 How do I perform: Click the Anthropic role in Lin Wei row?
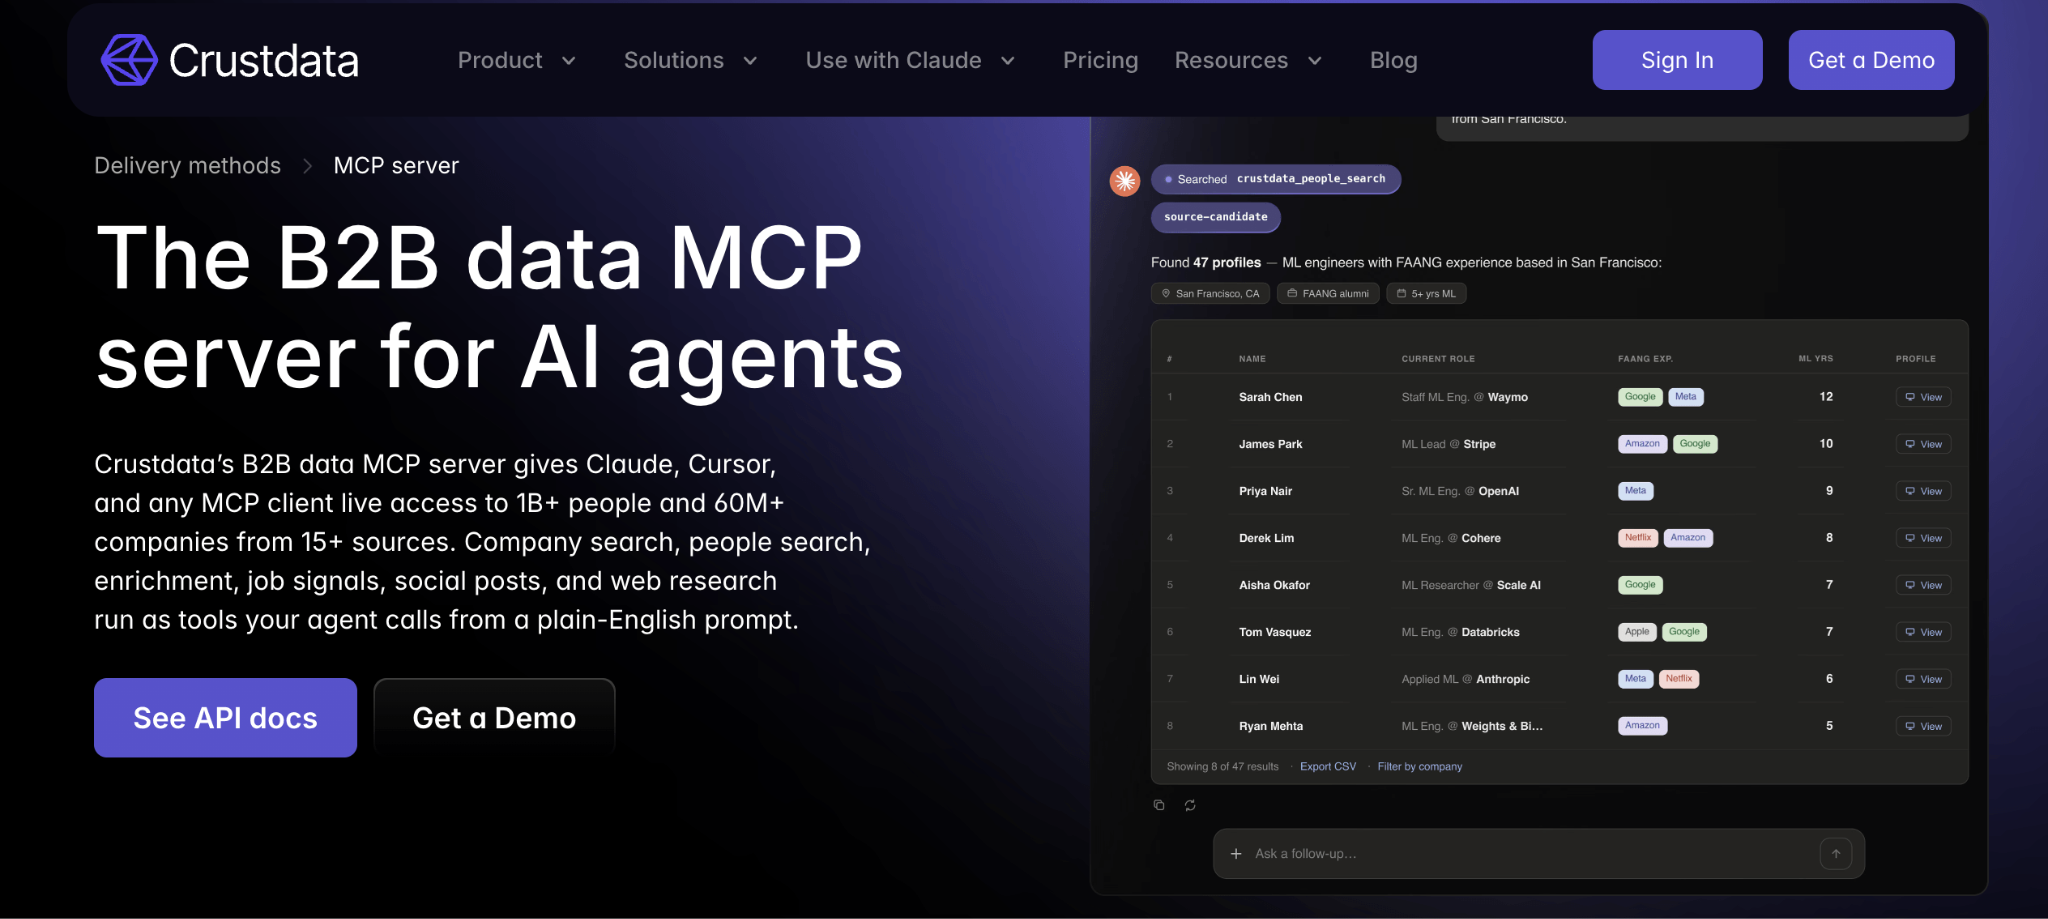click(1502, 679)
